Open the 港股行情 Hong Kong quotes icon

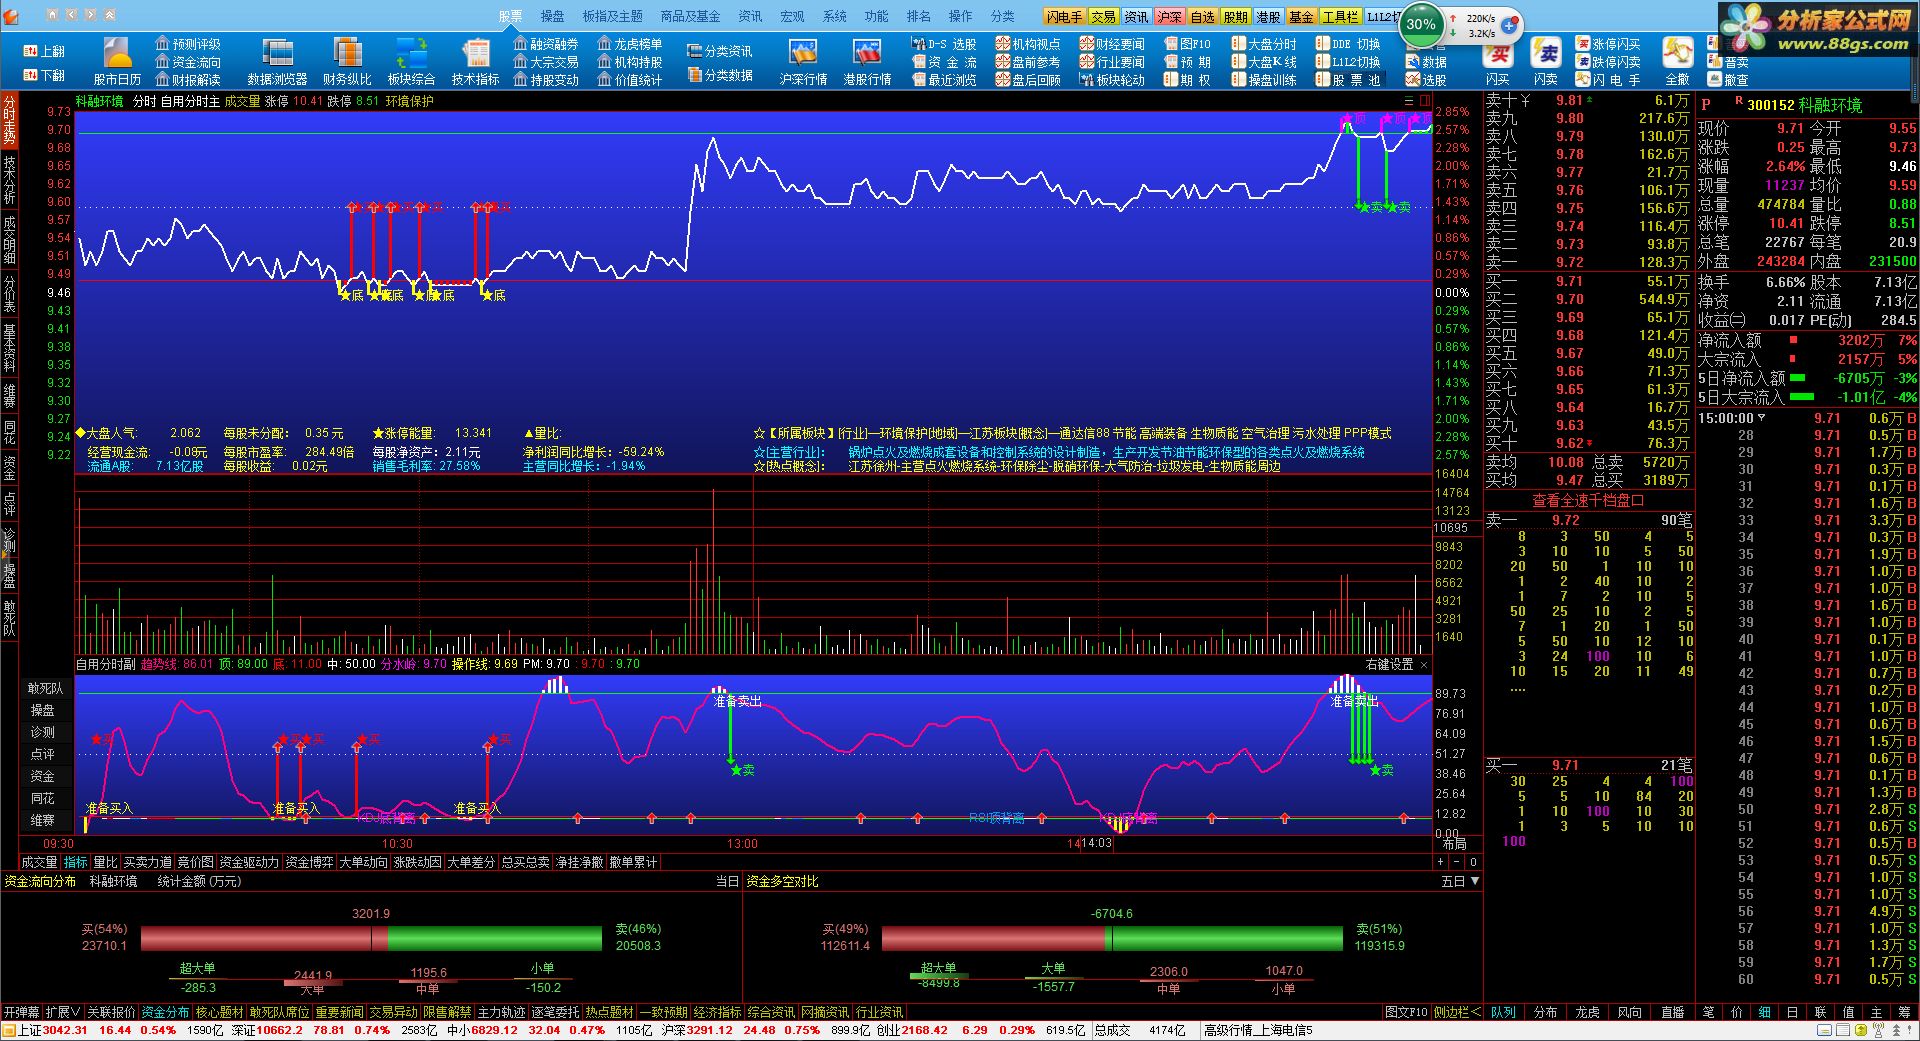[867, 61]
